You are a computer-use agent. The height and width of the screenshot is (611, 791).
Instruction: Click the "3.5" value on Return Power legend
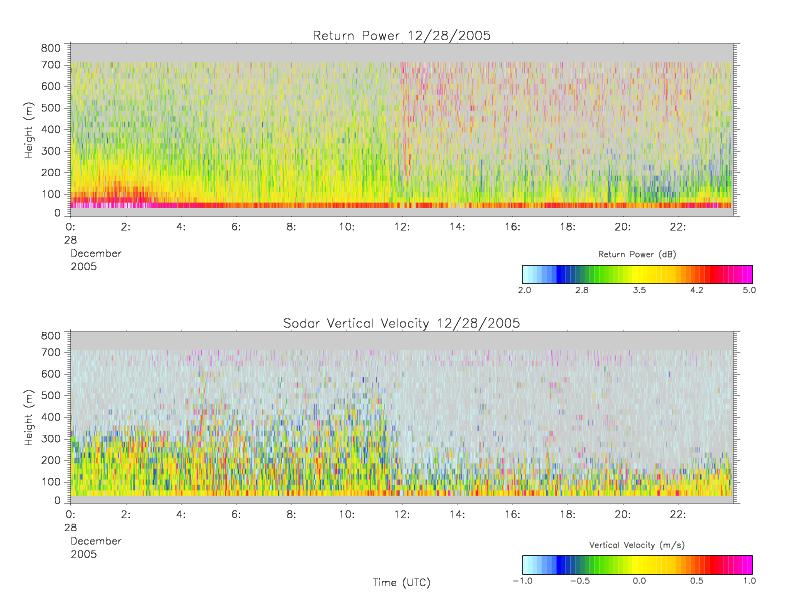pyautogui.click(x=639, y=290)
